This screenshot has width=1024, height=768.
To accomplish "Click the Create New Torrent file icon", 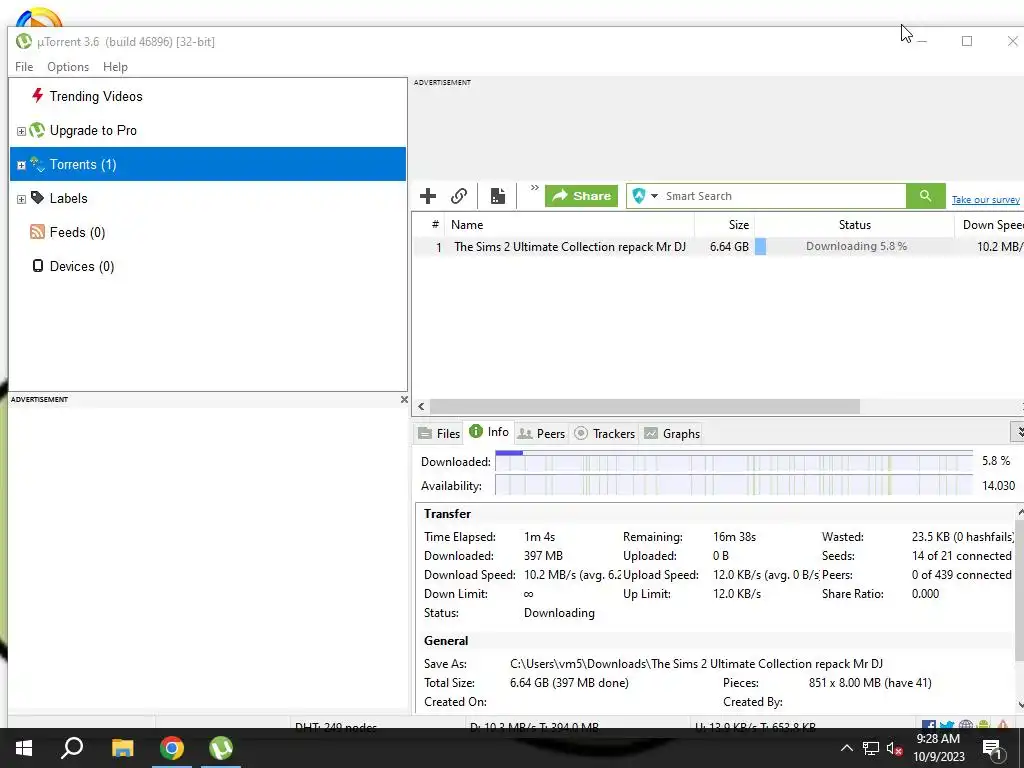I will [498, 196].
